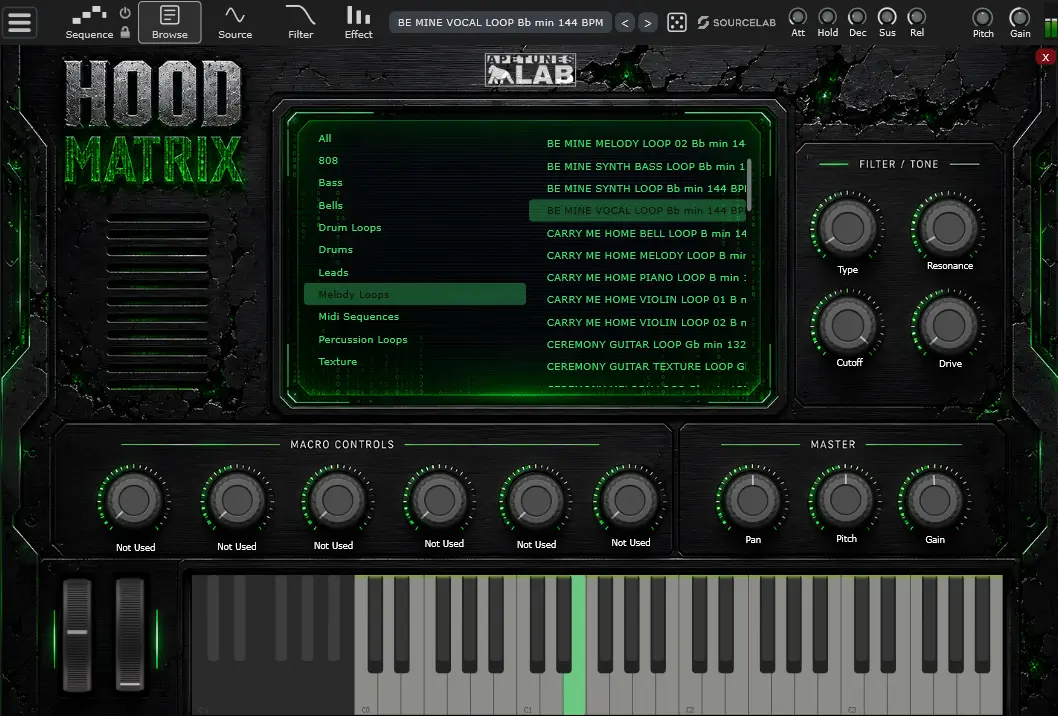Click the second Not Used macro knob
The height and width of the screenshot is (716, 1058).
click(236, 501)
